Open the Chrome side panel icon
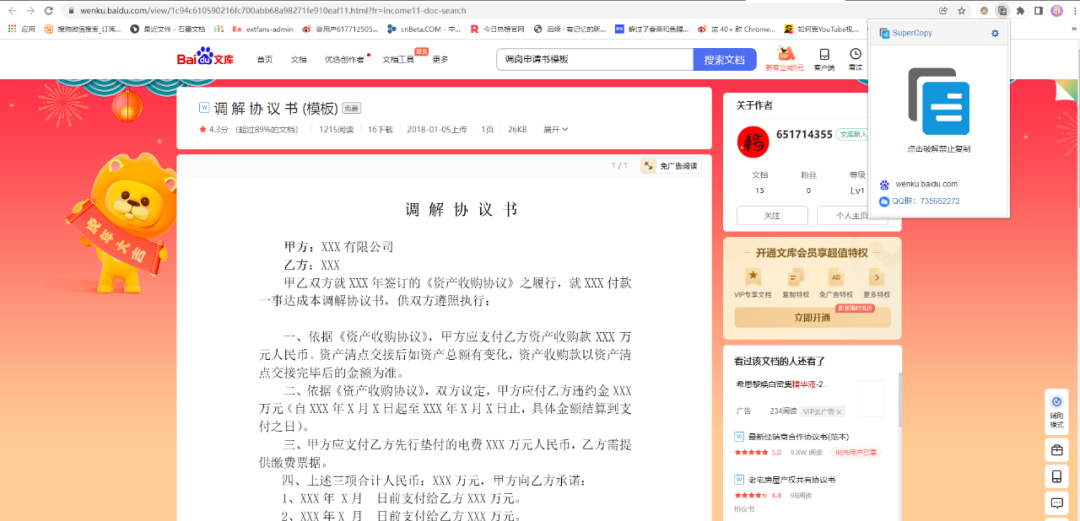The width and height of the screenshot is (1080, 521). click(x=1039, y=10)
